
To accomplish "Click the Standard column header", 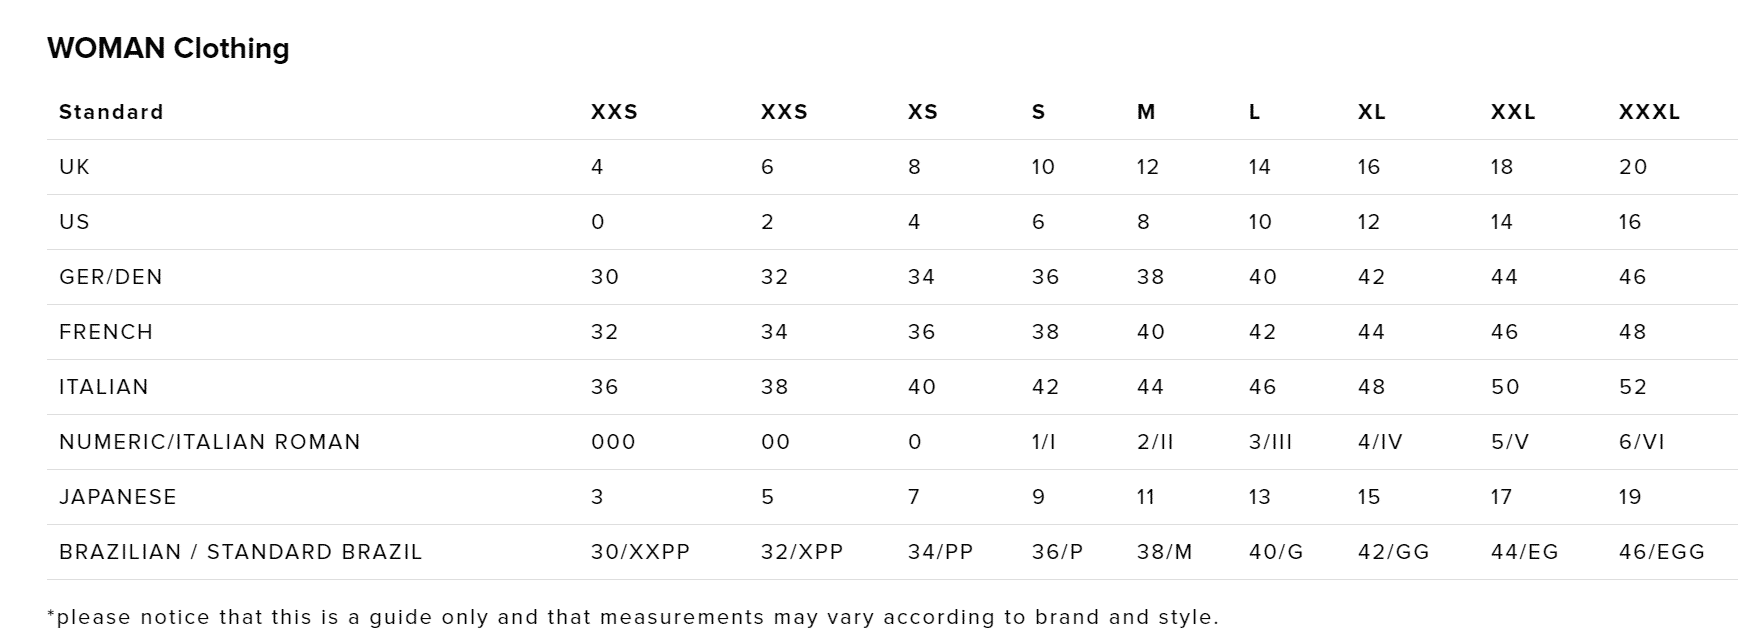I will [x=111, y=112].
